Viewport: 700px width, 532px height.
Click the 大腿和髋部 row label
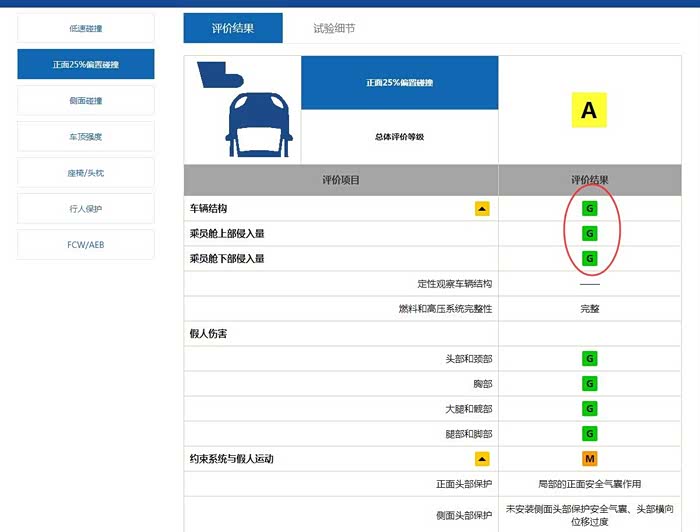pos(469,408)
